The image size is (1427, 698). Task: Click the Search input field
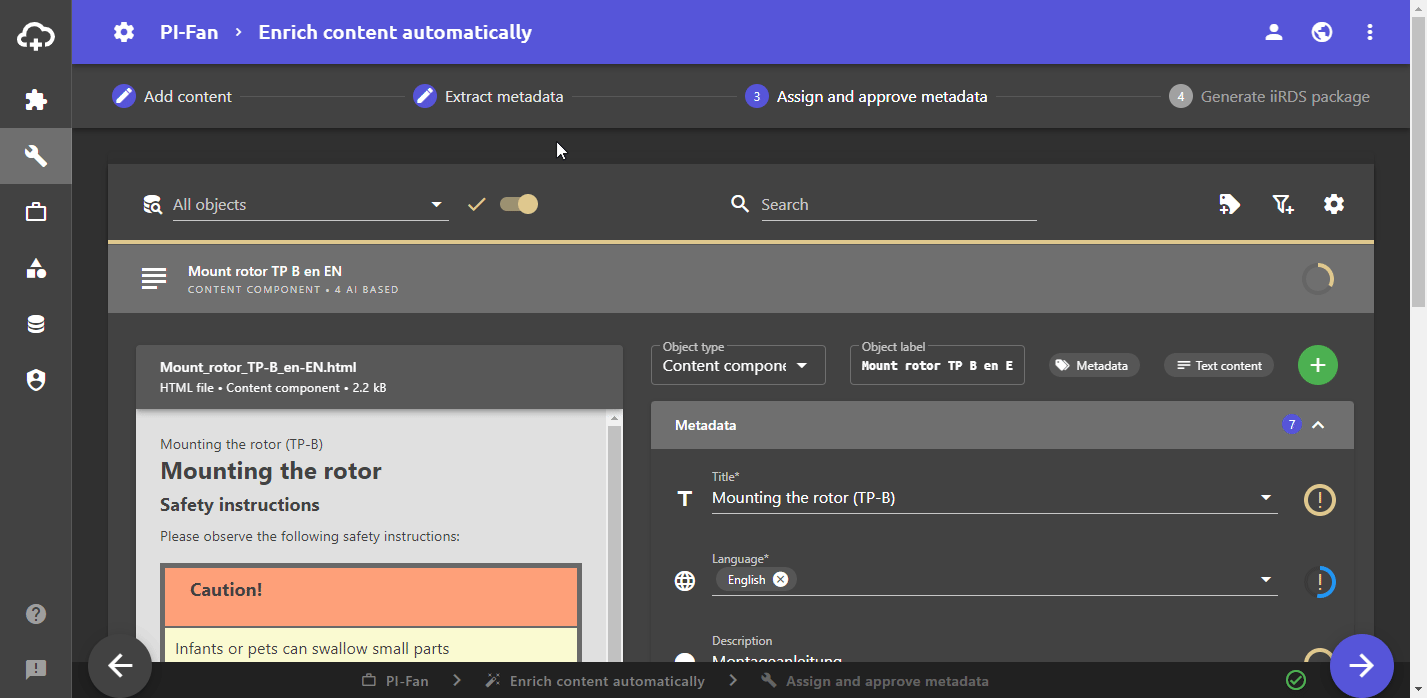click(x=898, y=204)
